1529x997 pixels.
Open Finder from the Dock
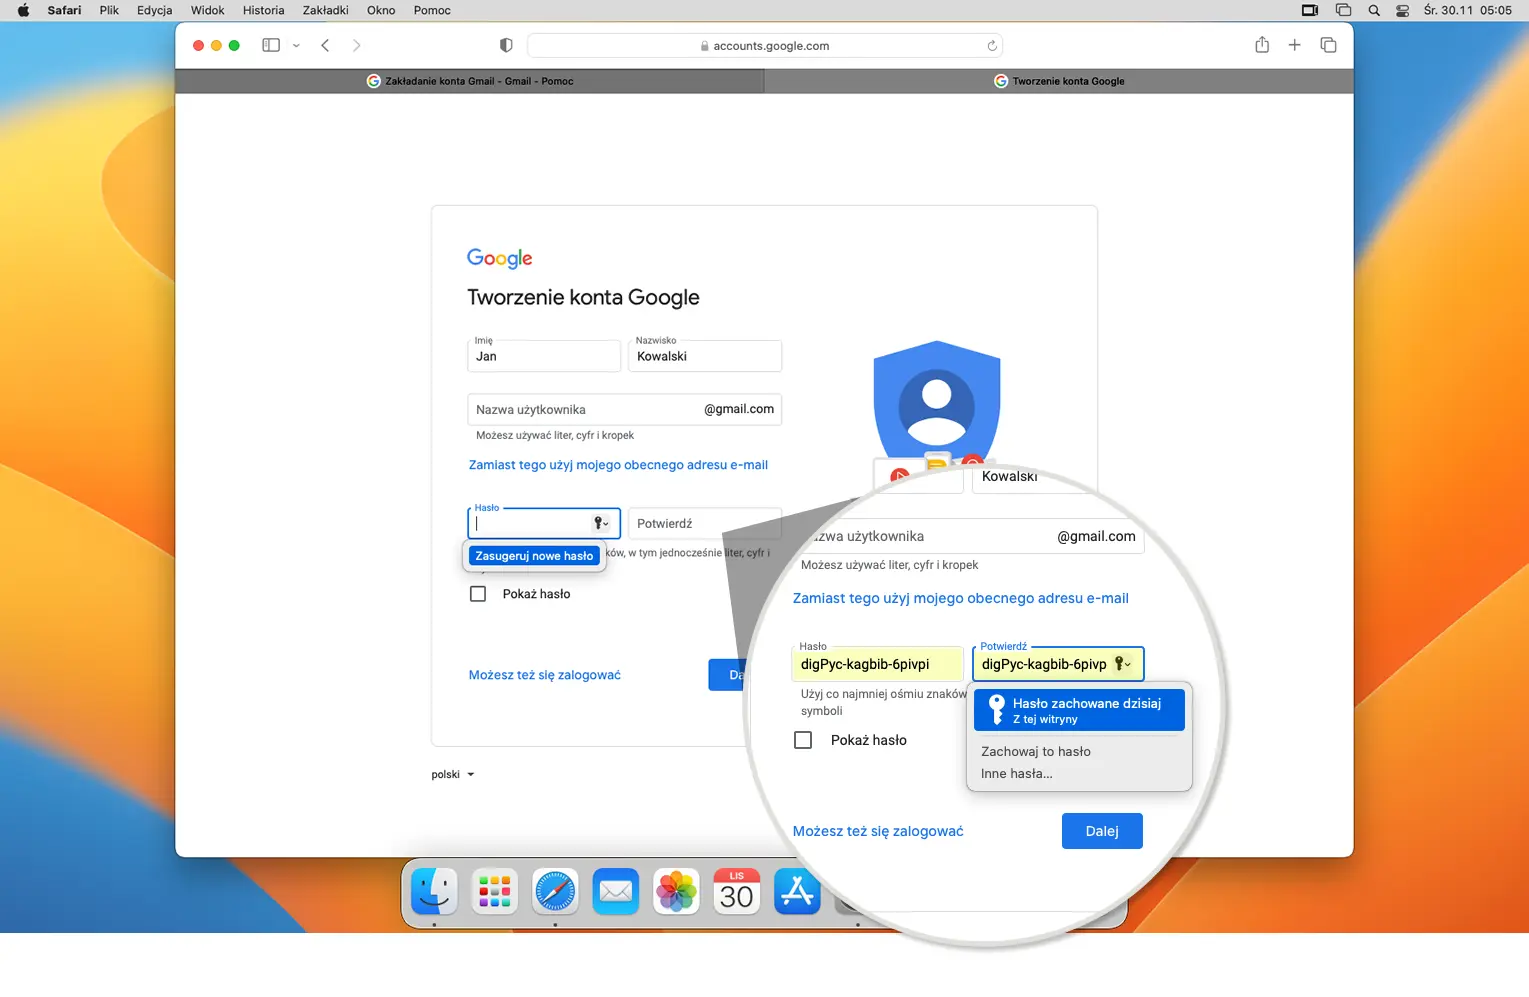click(434, 891)
